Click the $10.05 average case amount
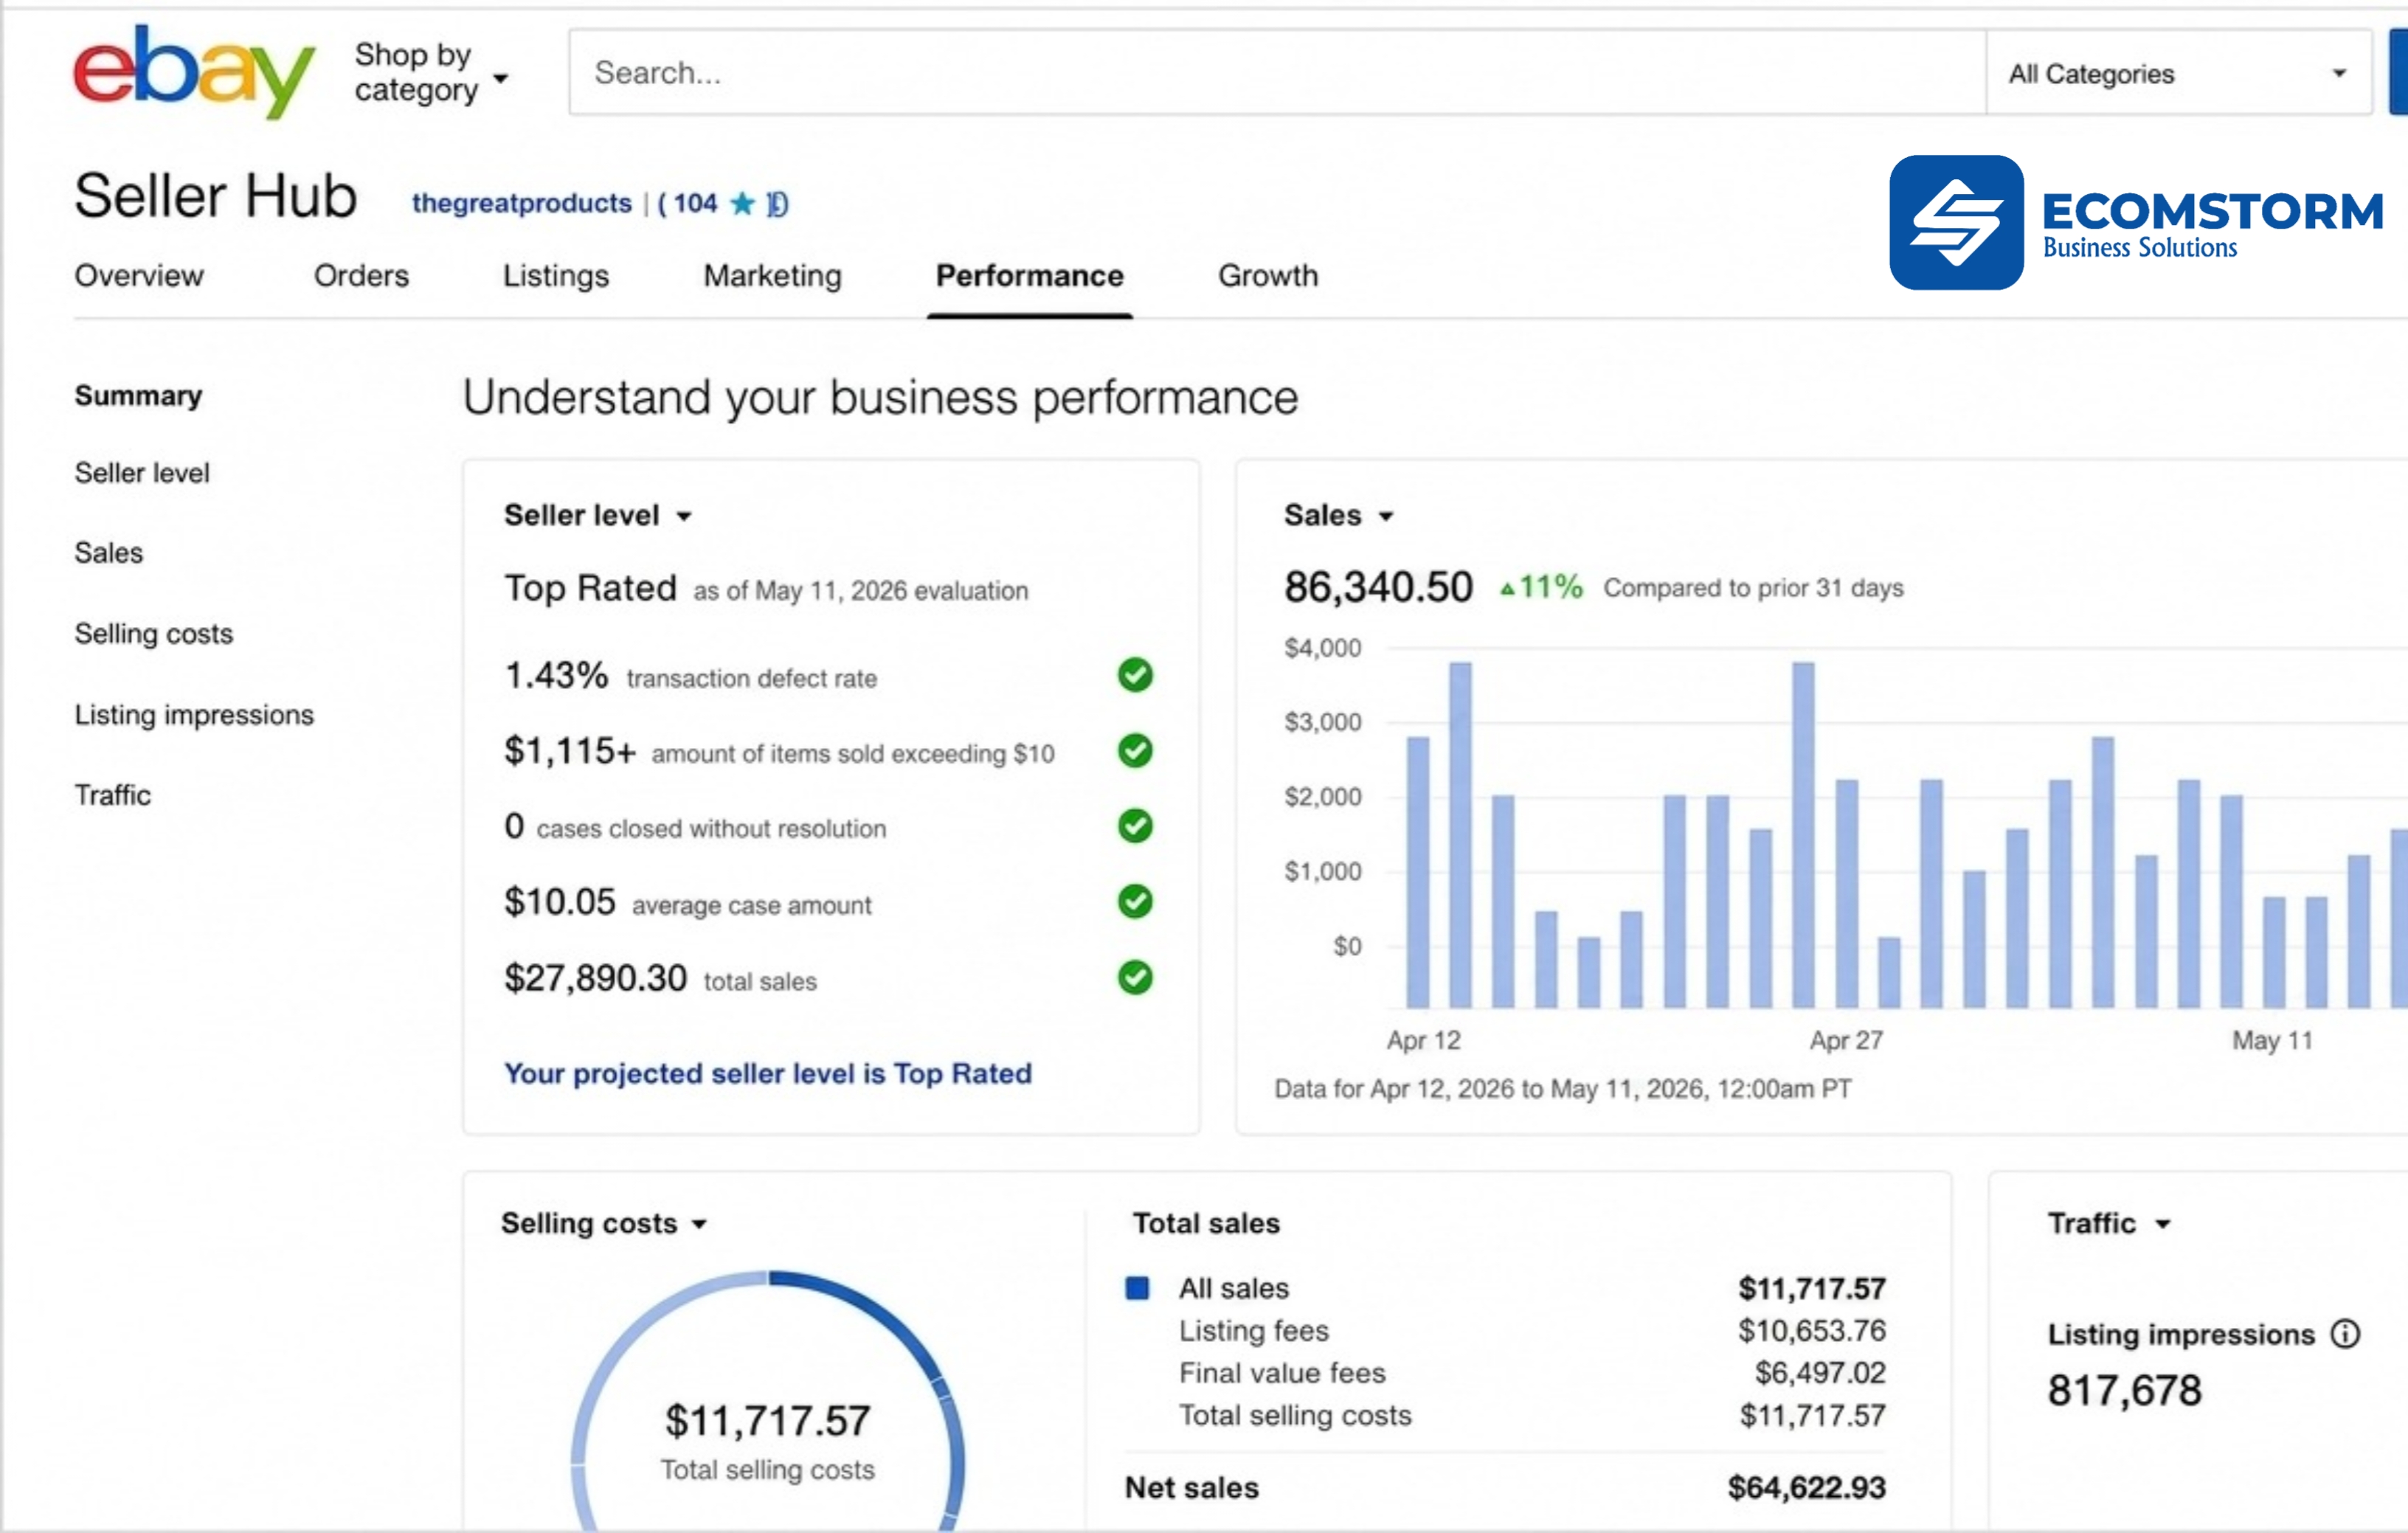 tap(560, 902)
